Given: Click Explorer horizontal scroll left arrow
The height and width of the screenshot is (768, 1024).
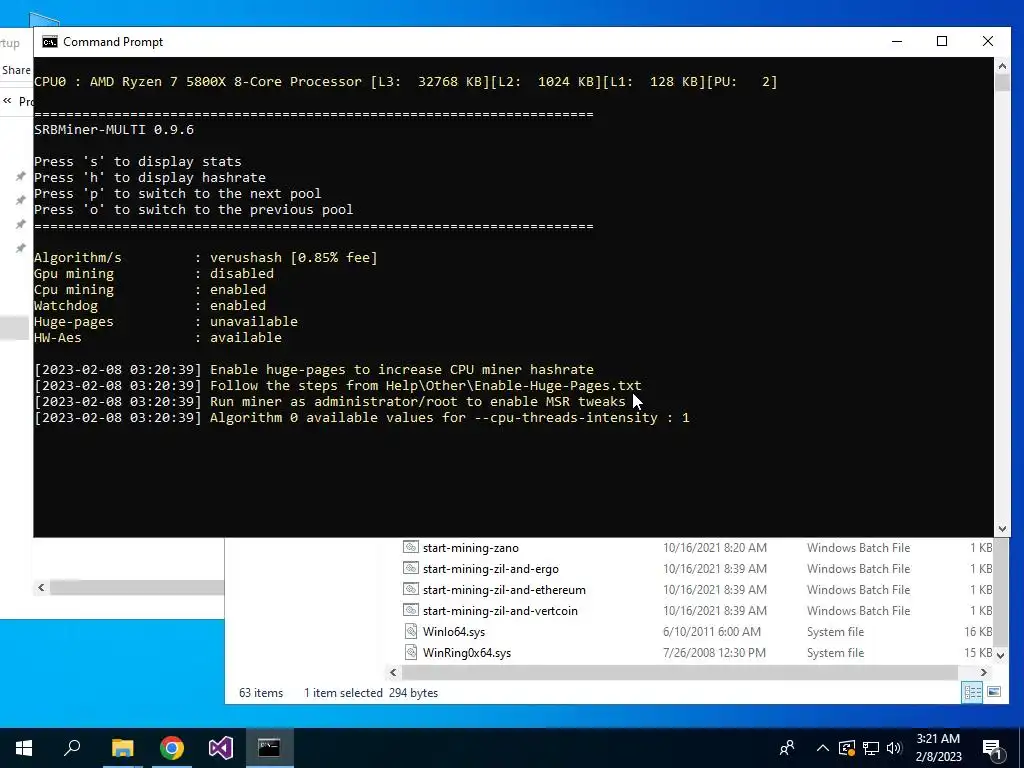Looking at the screenshot, I should [x=393, y=672].
